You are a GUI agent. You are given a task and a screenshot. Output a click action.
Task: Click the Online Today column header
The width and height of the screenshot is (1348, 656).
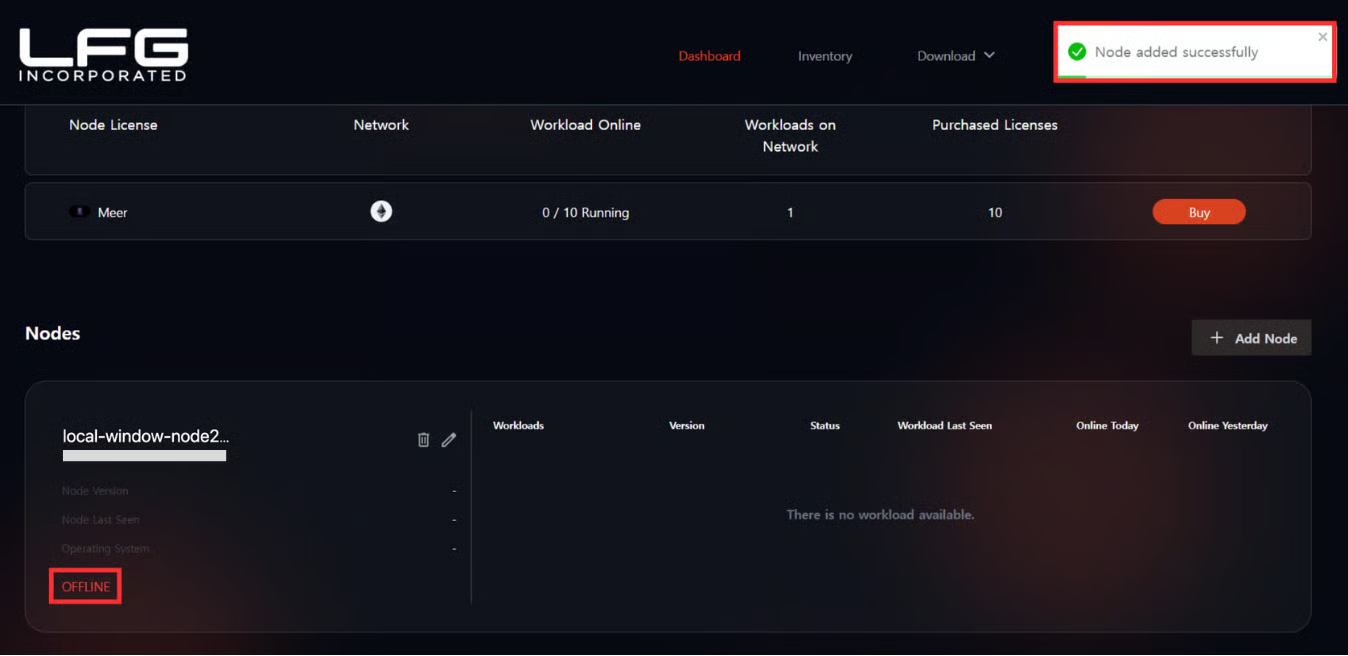coord(1107,426)
